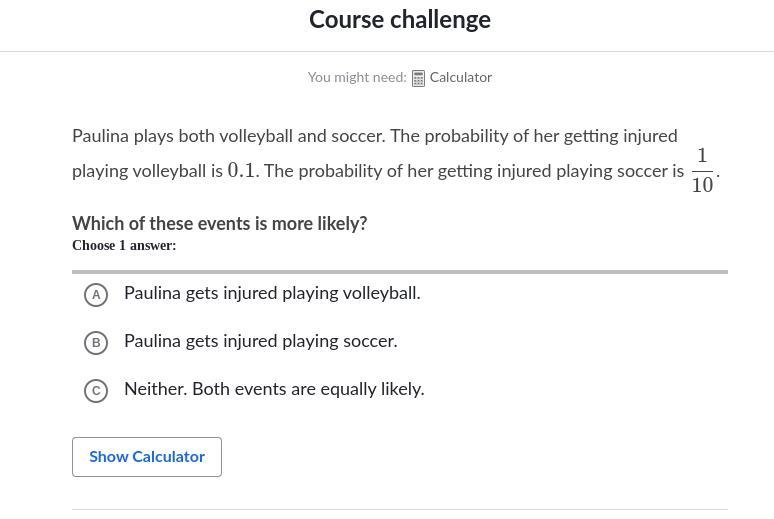Screen dimensions: 774x519
Task: Select radio option B circle
Action: point(96,343)
